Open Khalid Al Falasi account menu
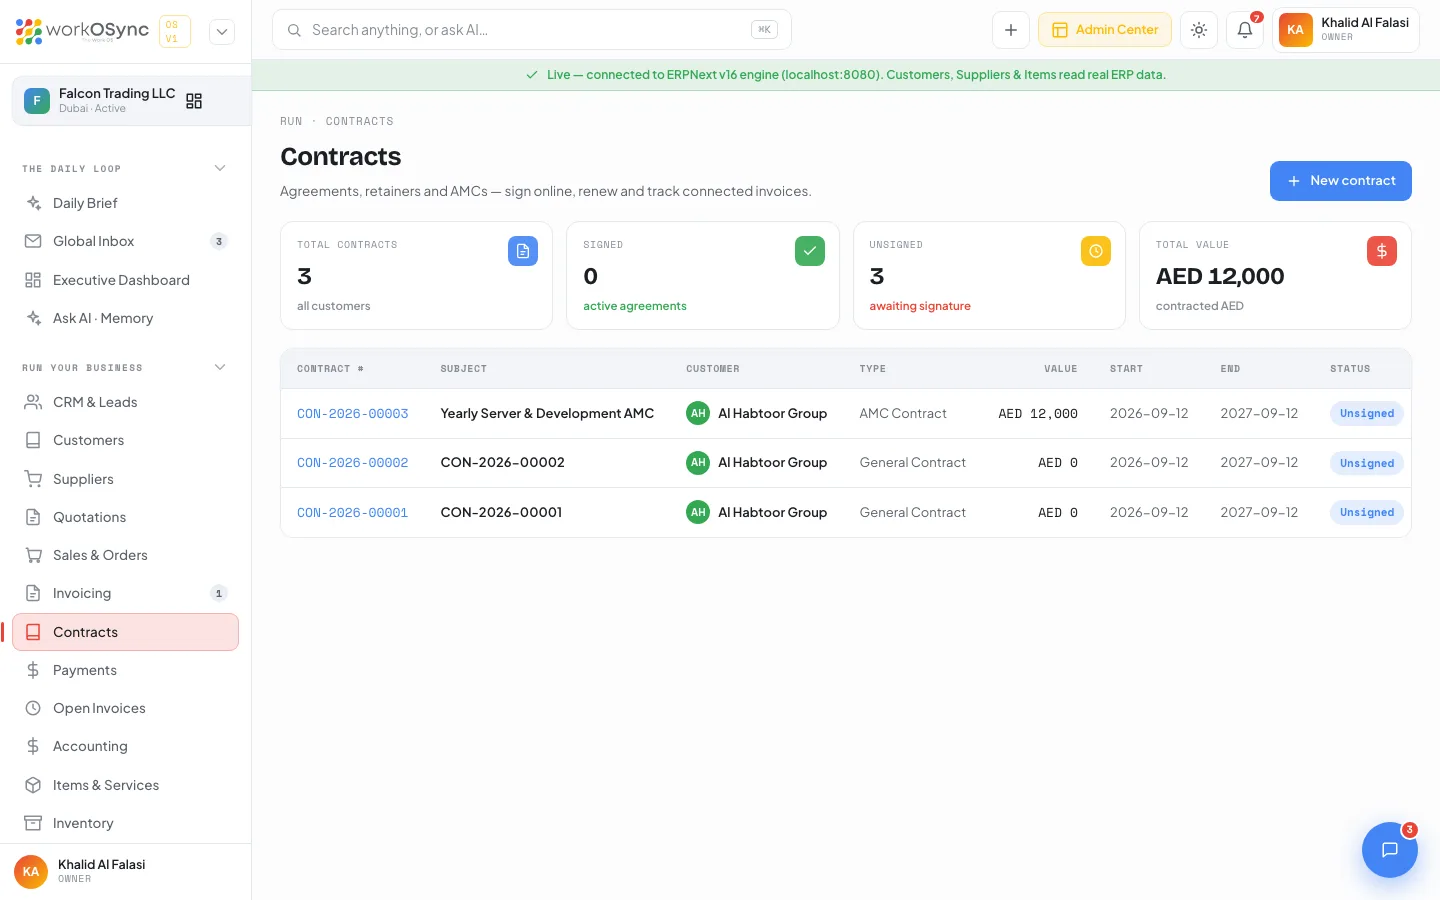 1346,30
